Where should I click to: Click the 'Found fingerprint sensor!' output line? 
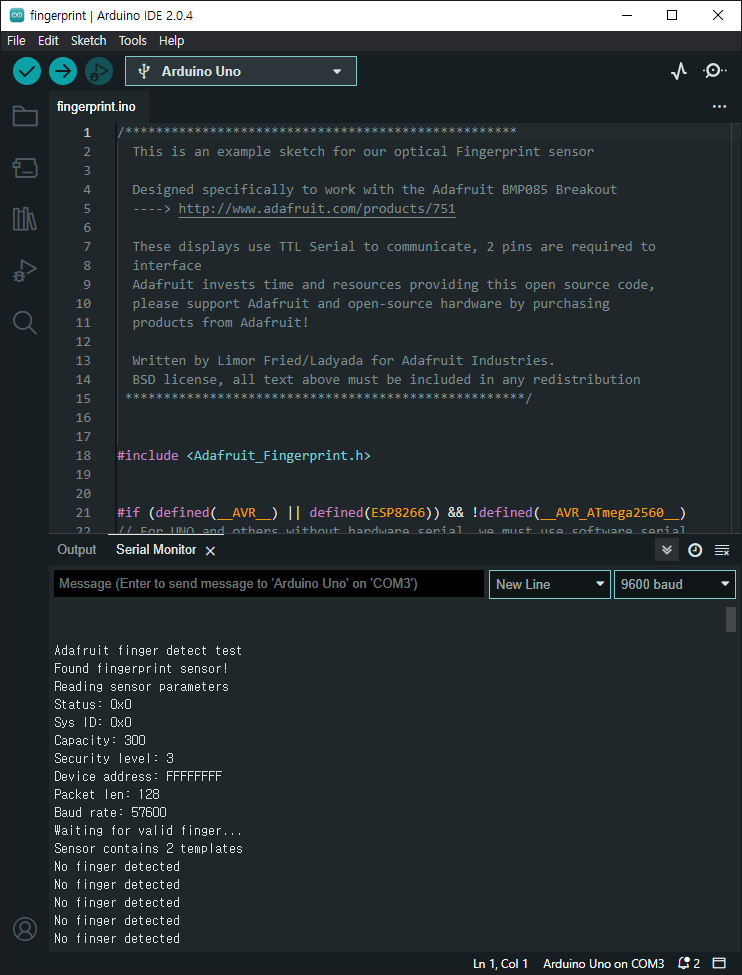(141, 669)
